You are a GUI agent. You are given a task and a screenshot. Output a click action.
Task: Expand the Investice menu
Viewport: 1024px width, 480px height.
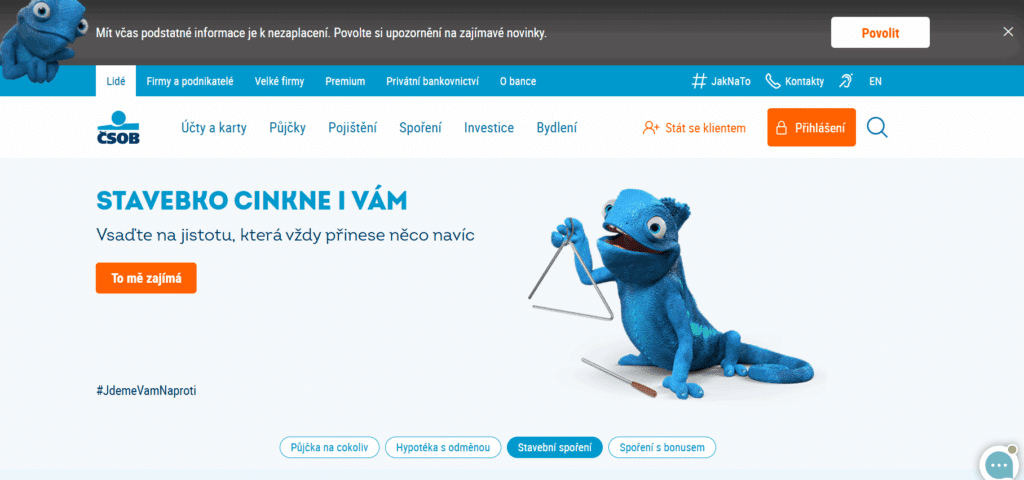489,128
